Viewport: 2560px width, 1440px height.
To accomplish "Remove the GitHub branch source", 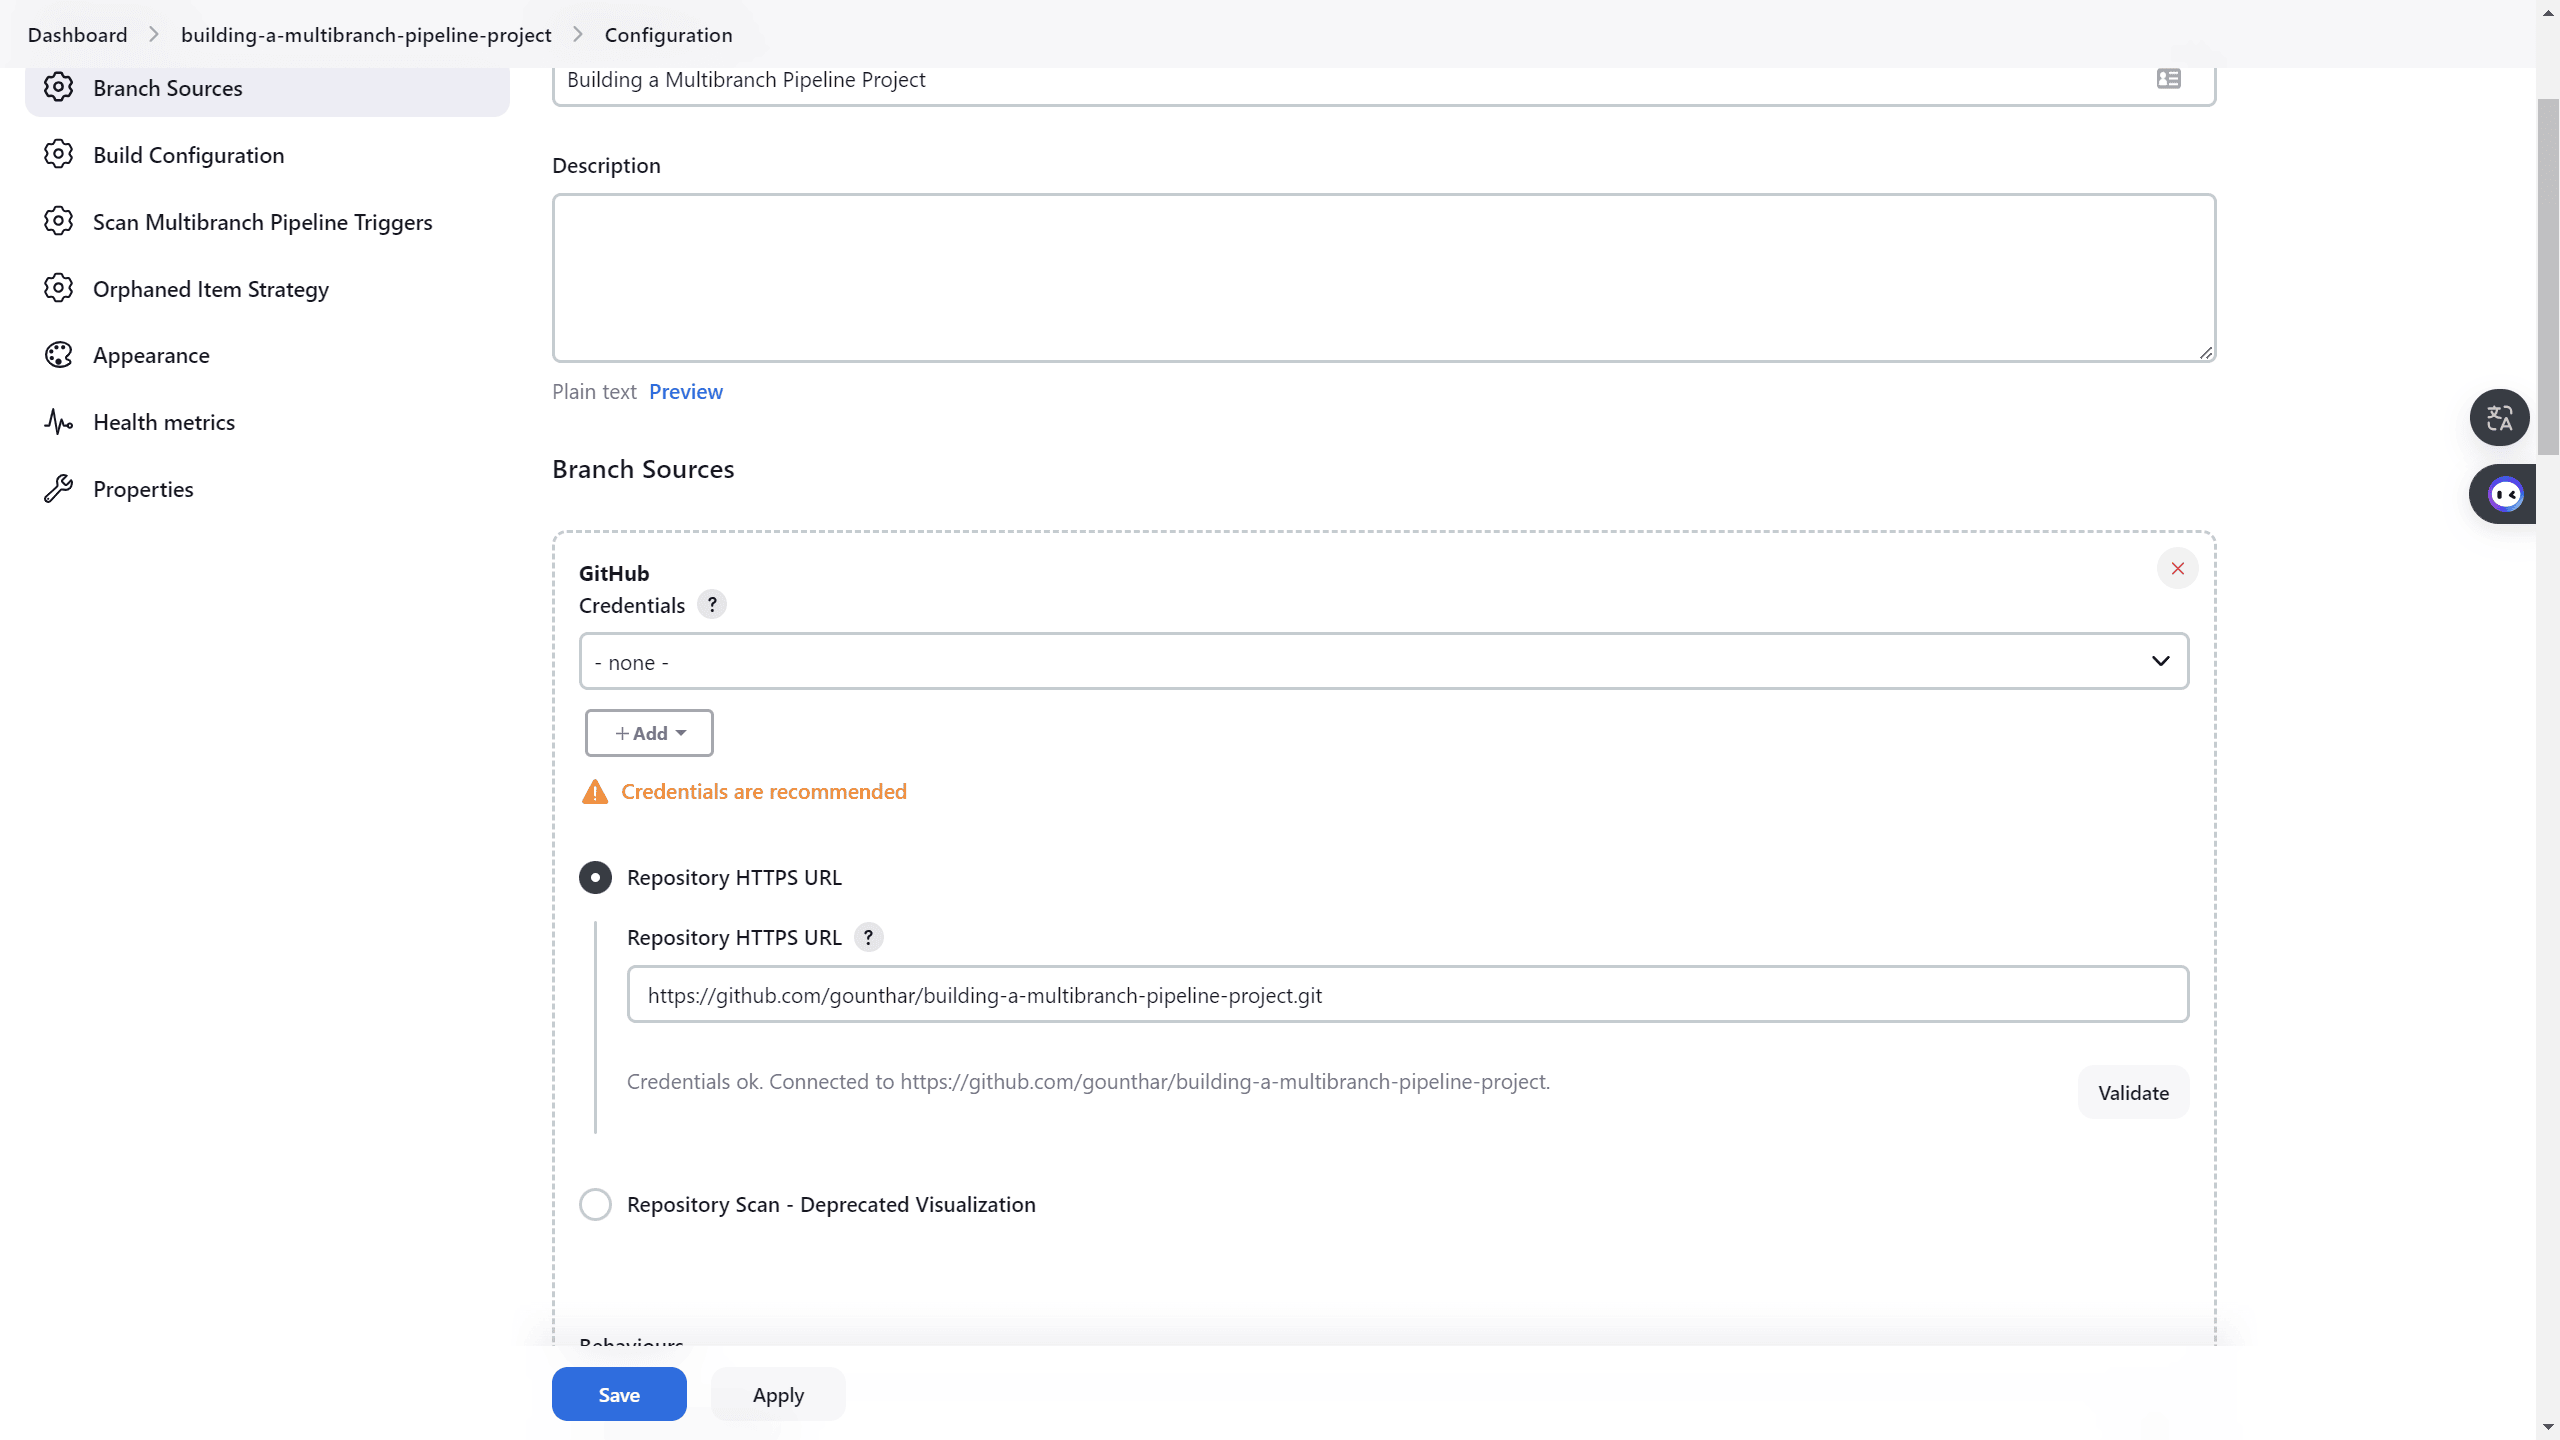I will (x=2177, y=569).
